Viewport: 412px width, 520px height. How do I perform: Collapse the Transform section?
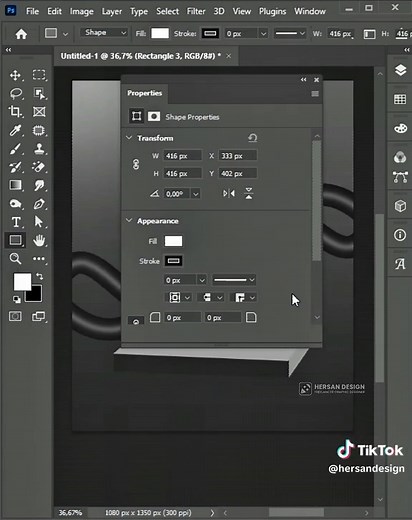tap(129, 138)
